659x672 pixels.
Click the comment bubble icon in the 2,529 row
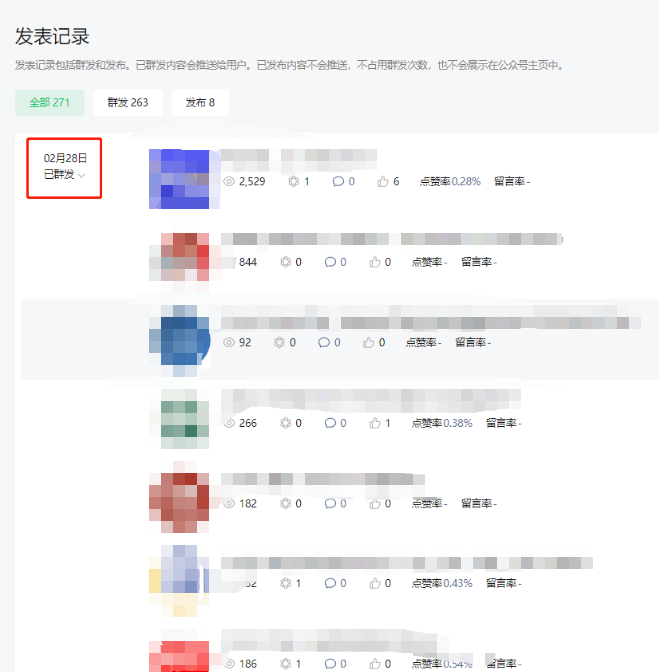[338, 181]
